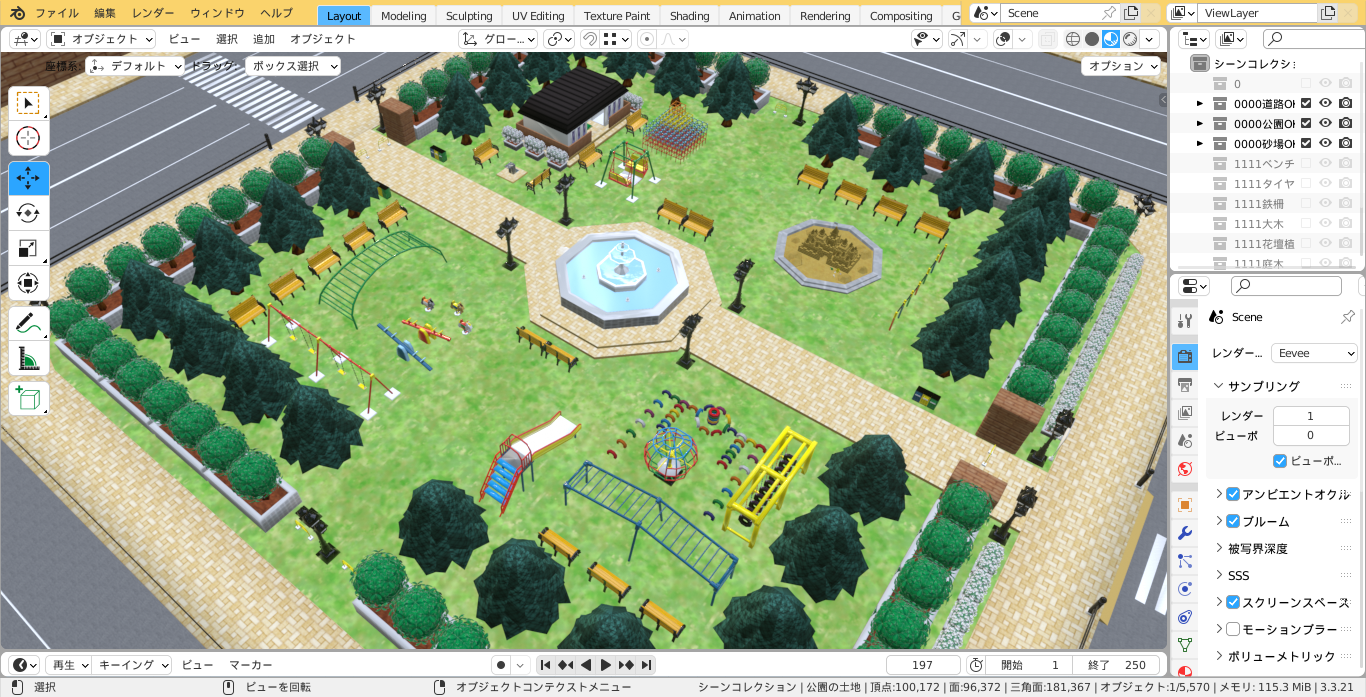Open the Modifier properties tab
The height and width of the screenshot is (697, 1366).
1185,533
